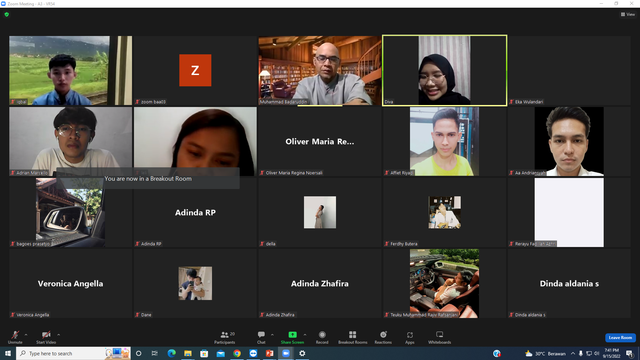Open Google Chrome from taskbar
This screenshot has width=640, height=360.
coord(237,353)
